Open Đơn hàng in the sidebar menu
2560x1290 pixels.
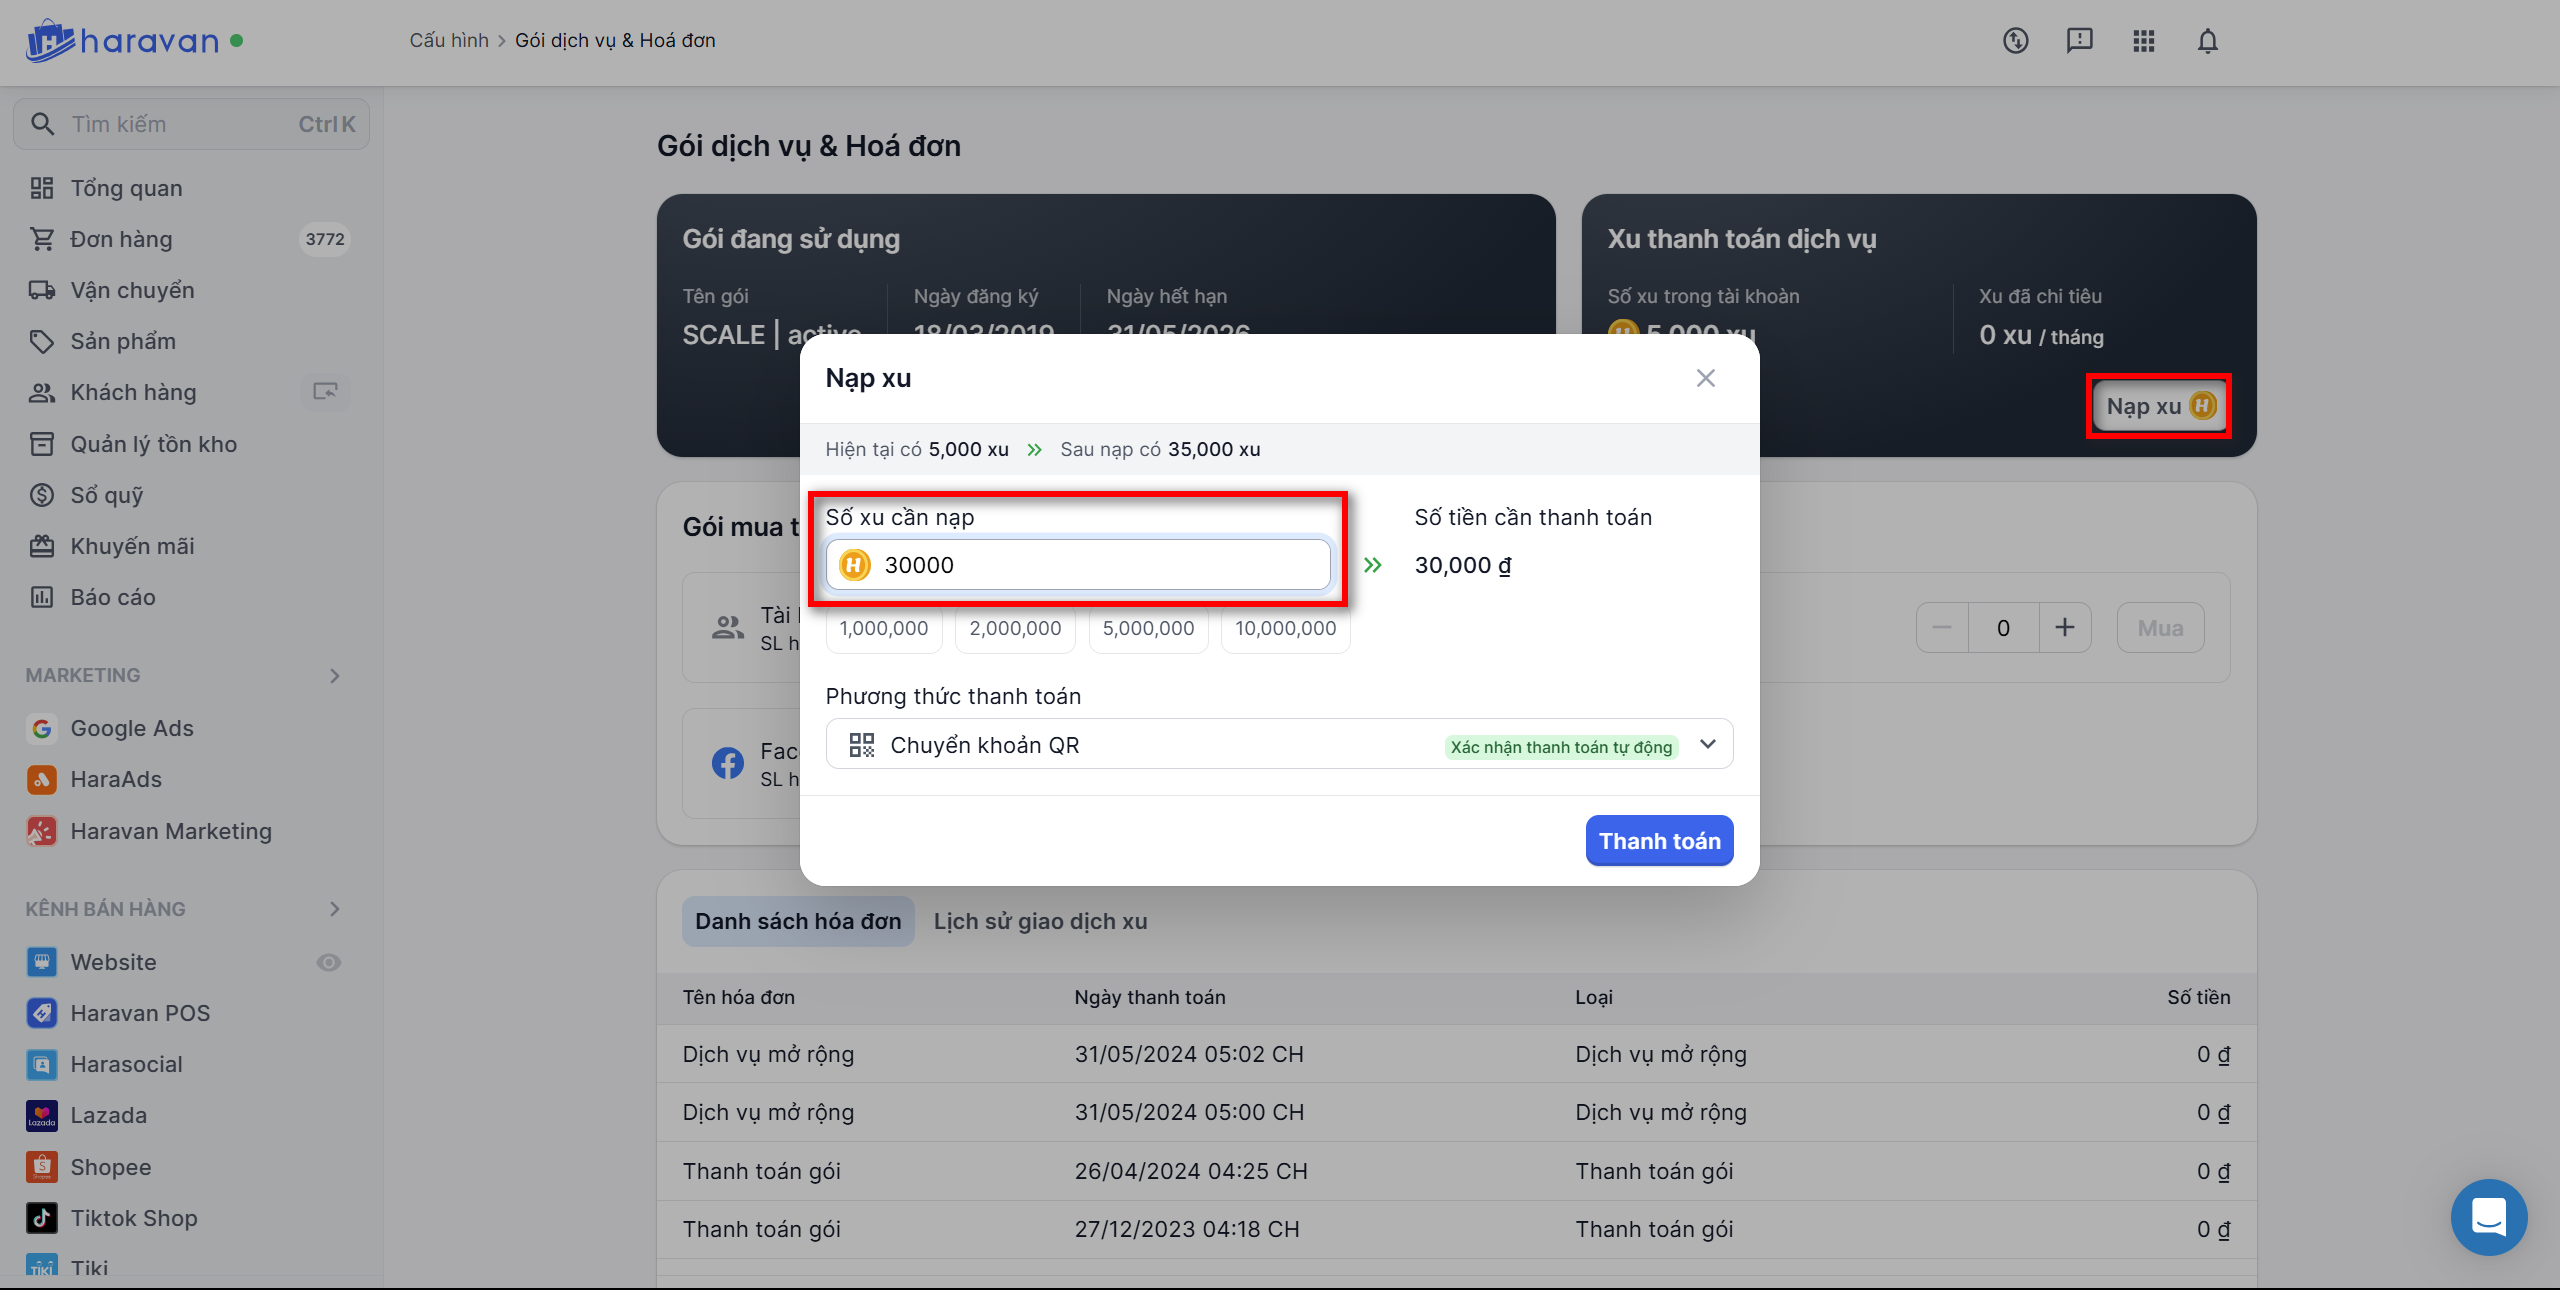tap(121, 239)
